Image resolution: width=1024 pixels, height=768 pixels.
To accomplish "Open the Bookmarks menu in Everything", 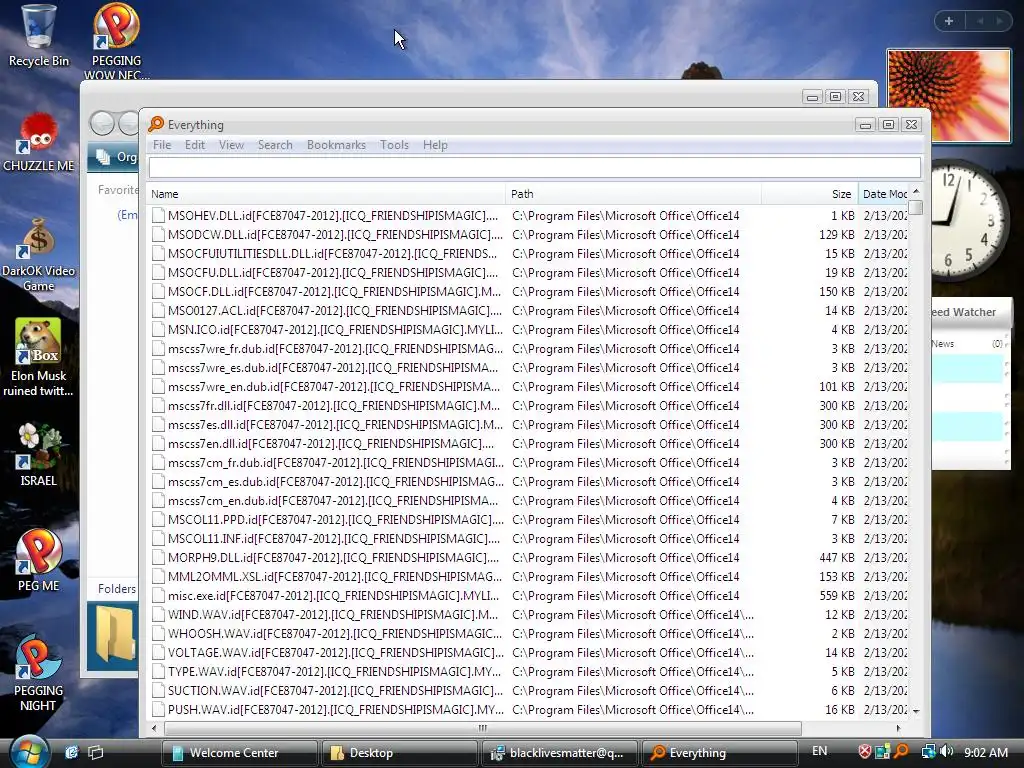I will (336, 145).
